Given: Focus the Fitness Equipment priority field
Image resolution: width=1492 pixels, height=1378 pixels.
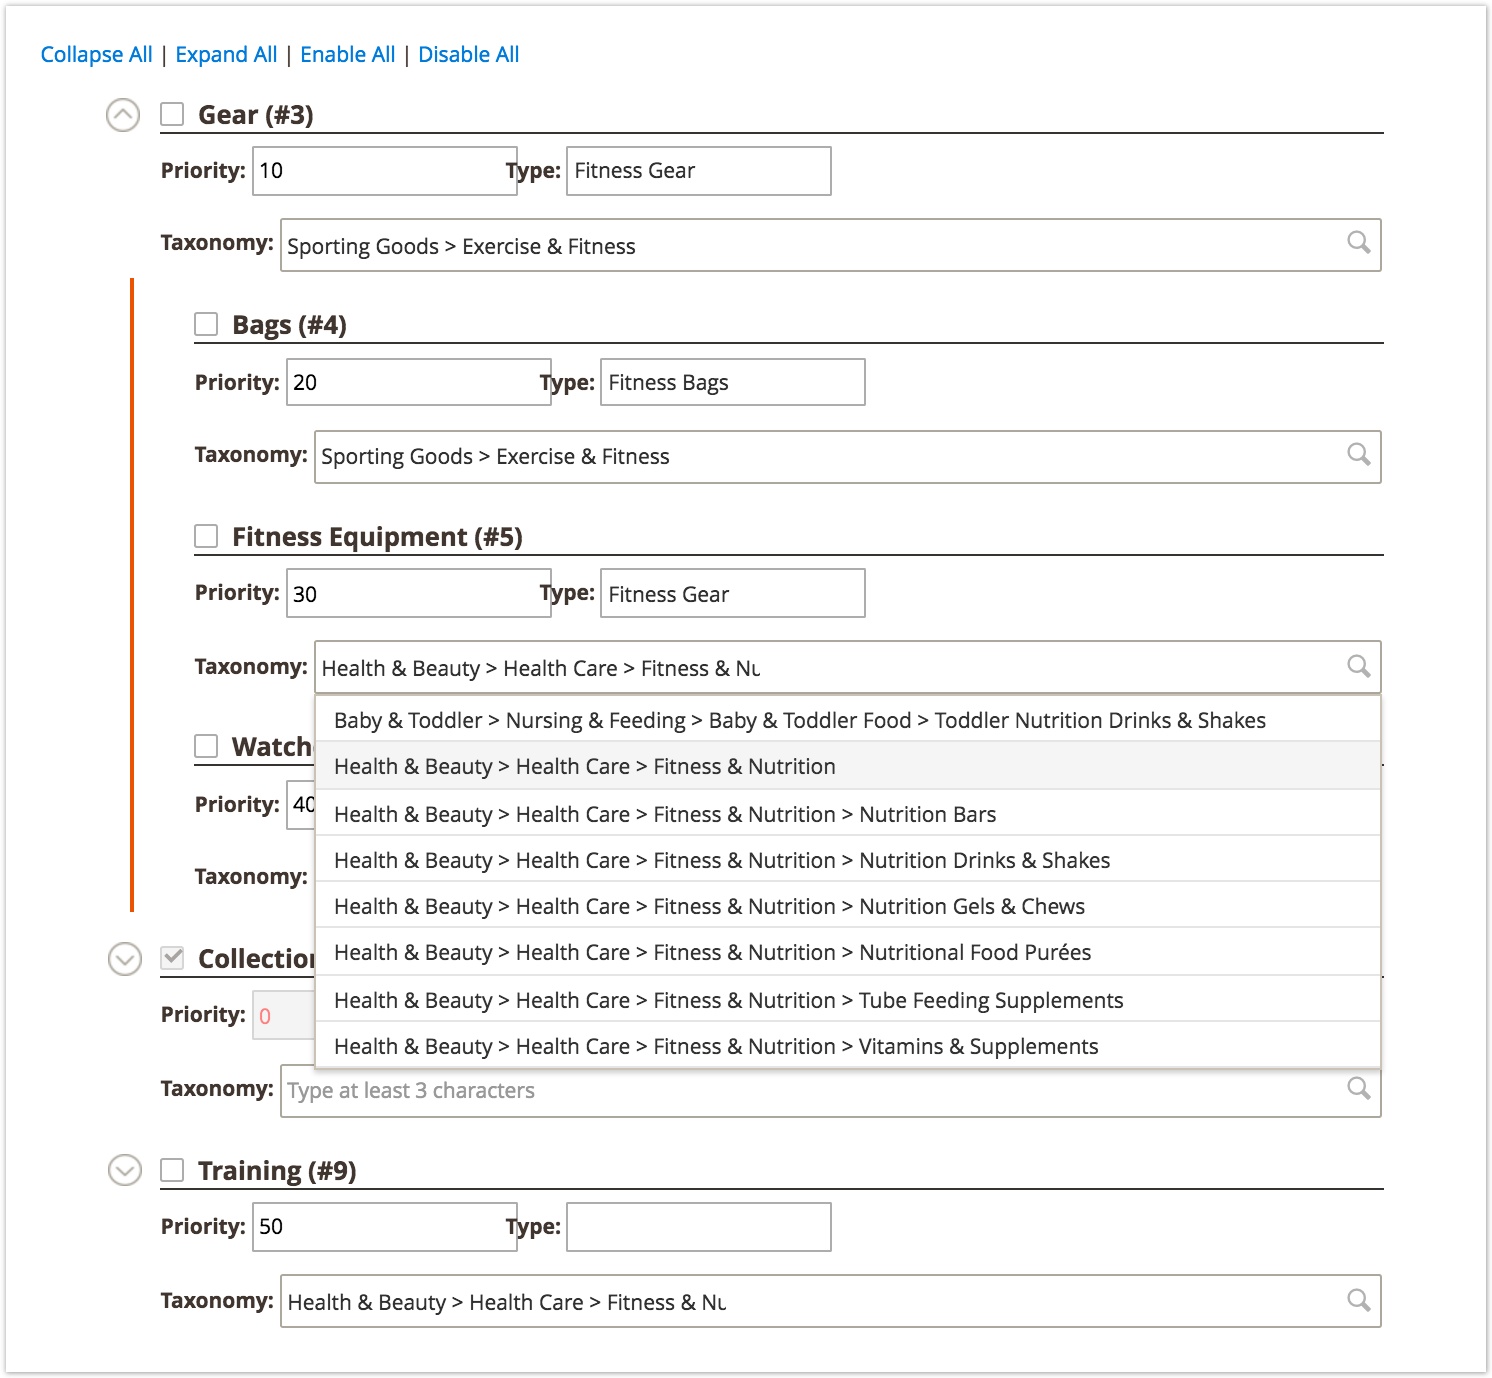Looking at the screenshot, I should point(418,593).
